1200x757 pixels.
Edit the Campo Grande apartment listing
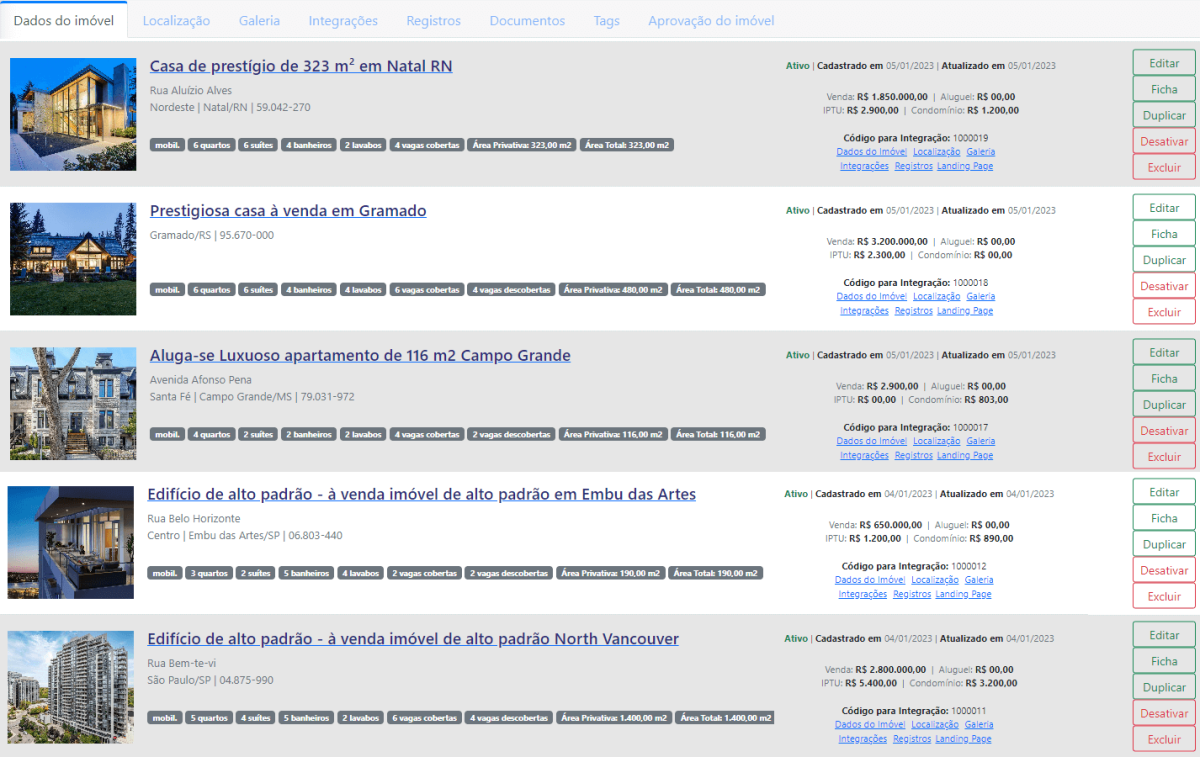[1164, 352]
